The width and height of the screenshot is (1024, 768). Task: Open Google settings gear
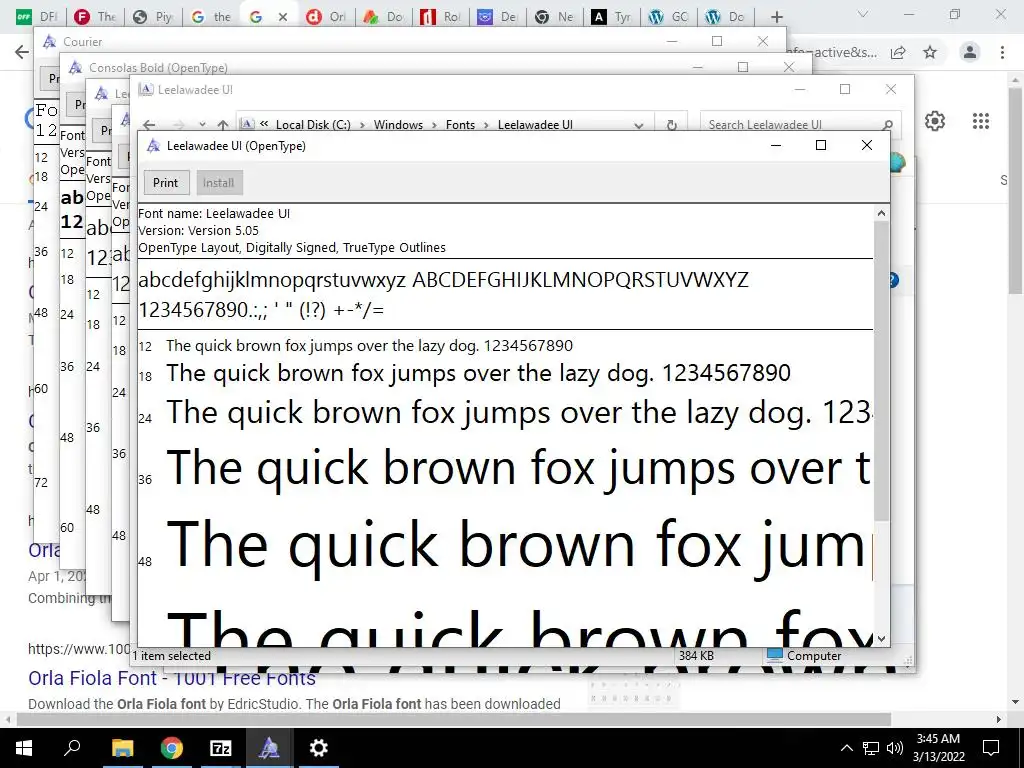pyautogui.click(x=935, y=121)
